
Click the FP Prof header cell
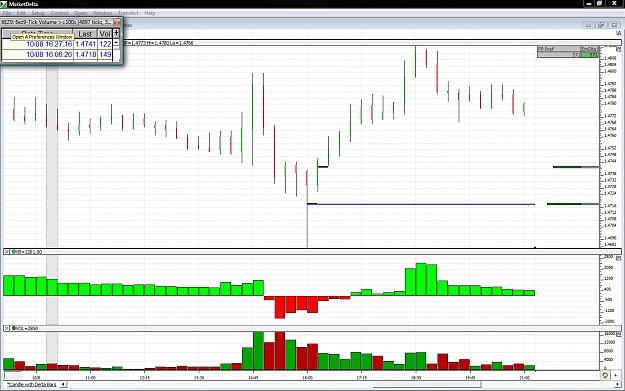tap(559, 49)
